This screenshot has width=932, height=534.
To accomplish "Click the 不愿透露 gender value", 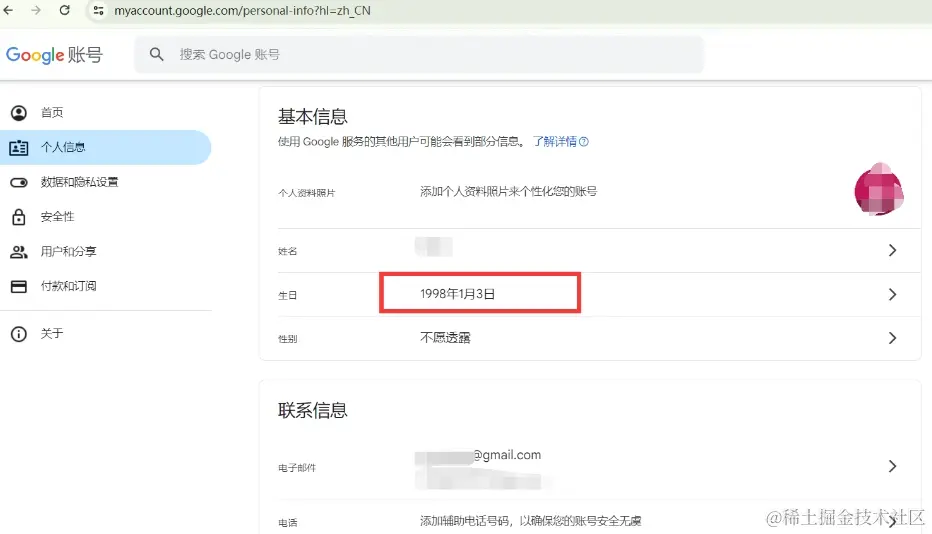I will point(445,338).
